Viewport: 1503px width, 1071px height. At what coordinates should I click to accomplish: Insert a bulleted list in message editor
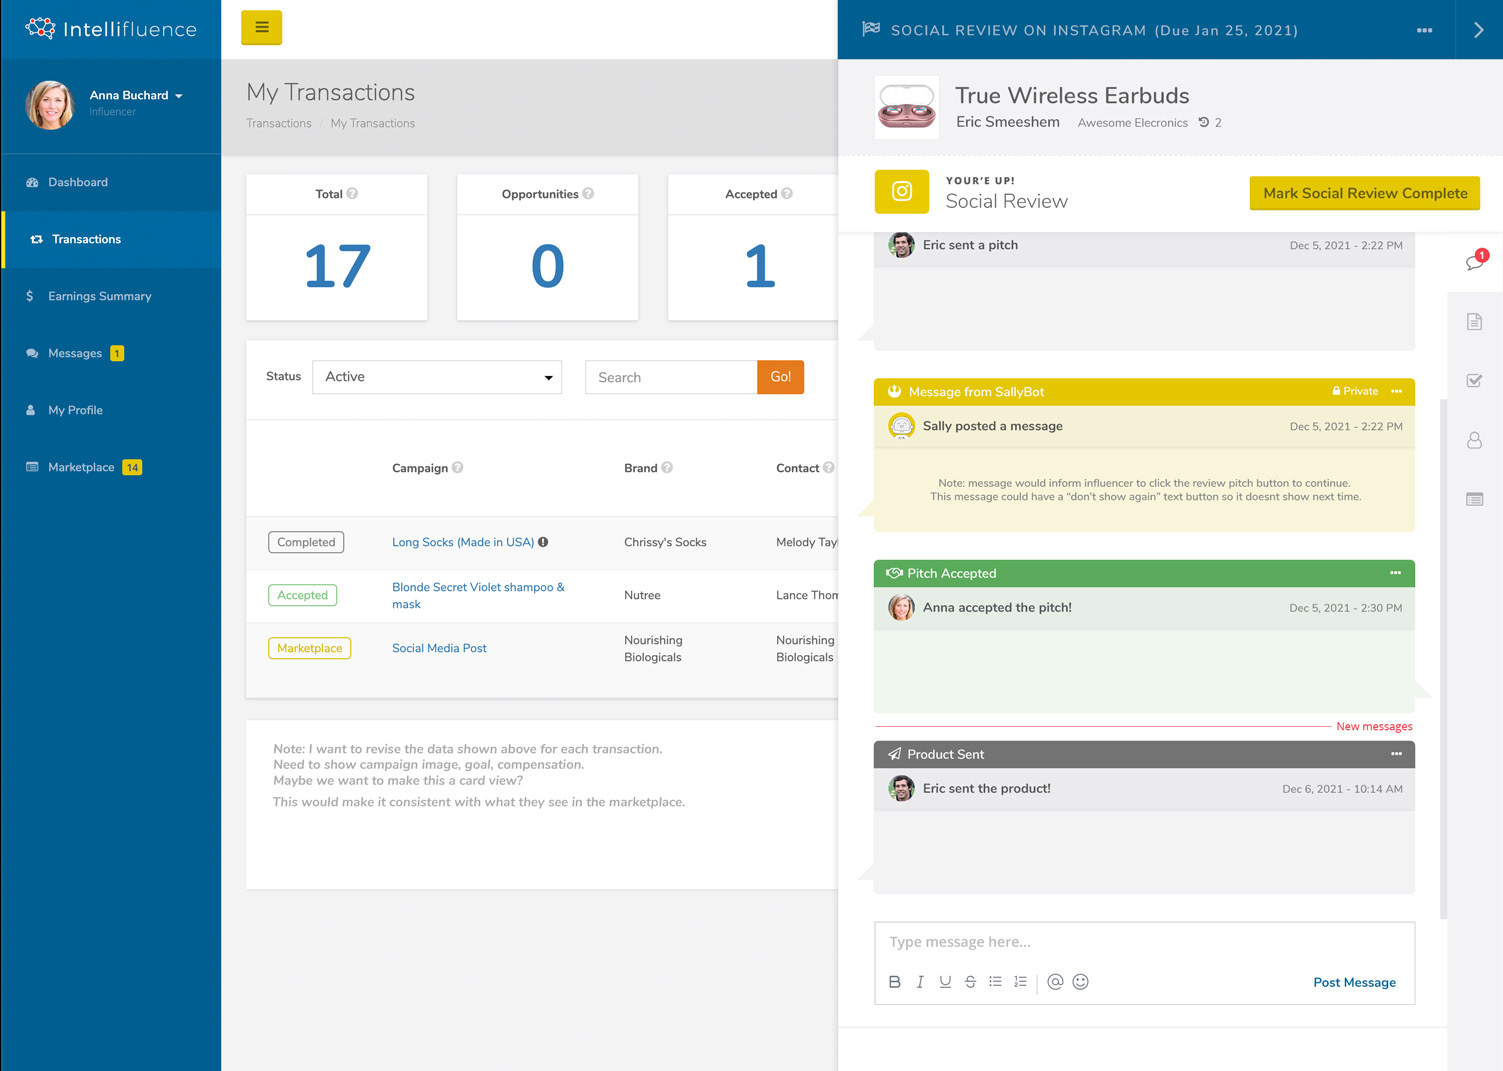995,982
